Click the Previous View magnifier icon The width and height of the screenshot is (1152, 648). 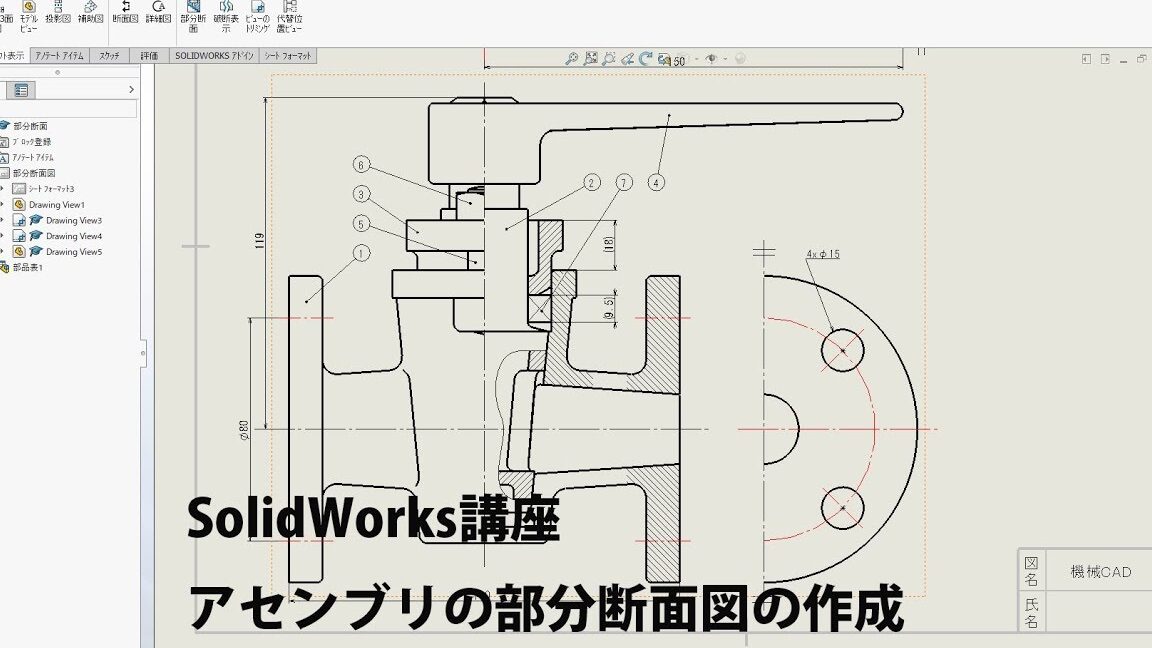[x=608, y=59]
